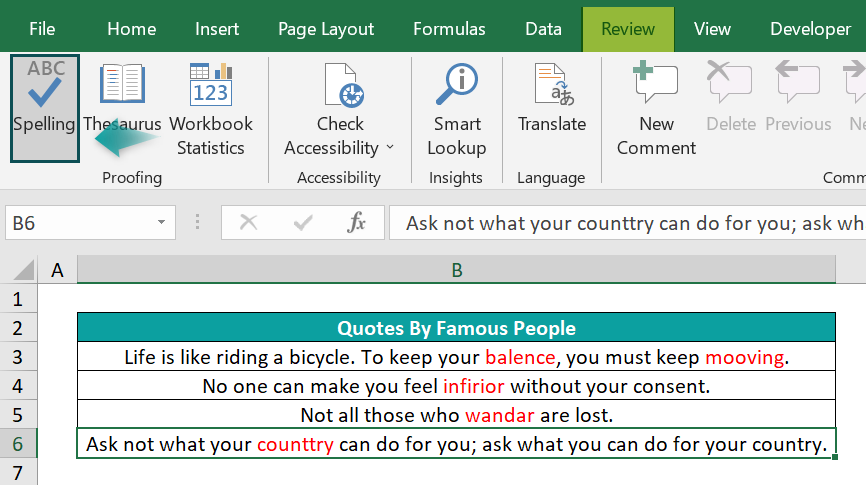The width and height of the screenshot is (866, 485).
Task: Select column B header
Action: point(456,270)
